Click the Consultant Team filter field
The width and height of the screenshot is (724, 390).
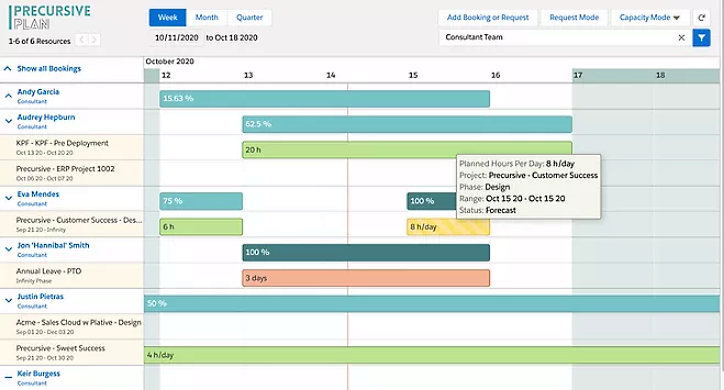point(564,37)
